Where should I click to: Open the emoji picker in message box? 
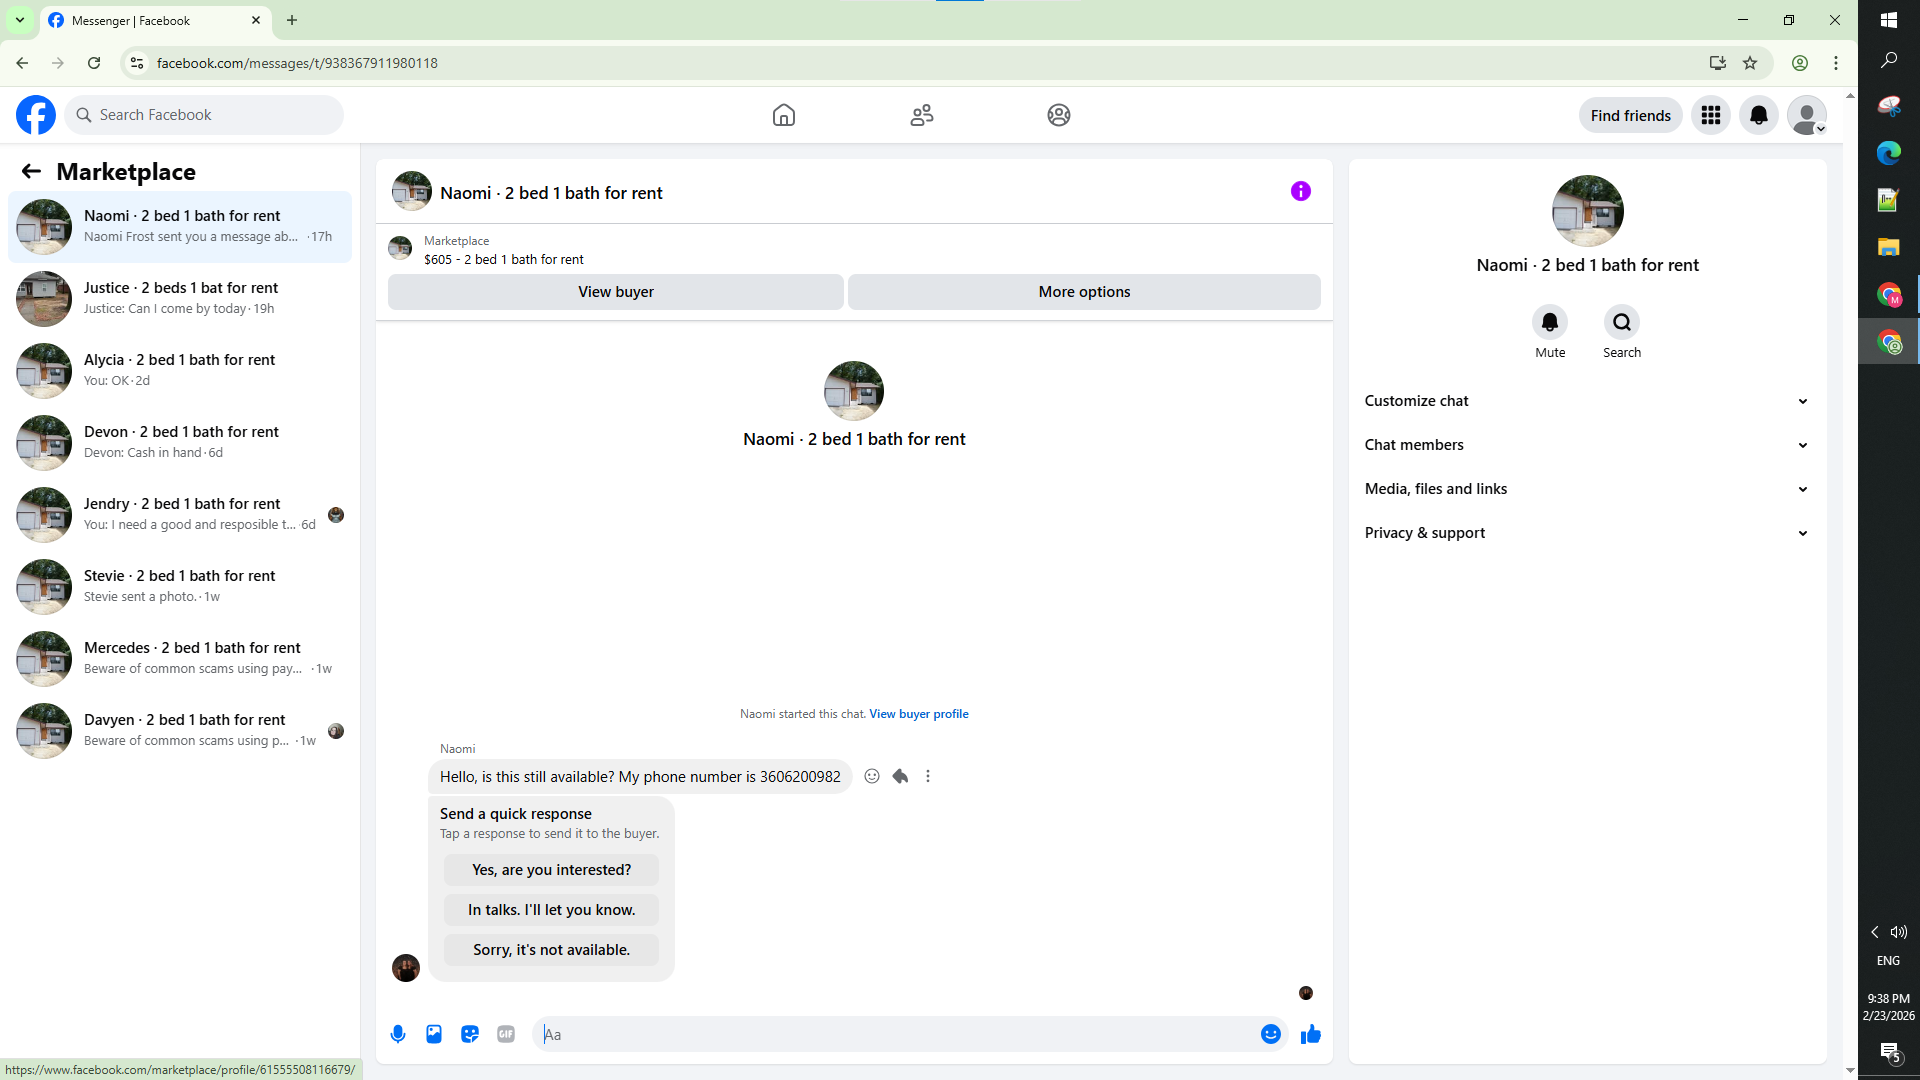(1271, 1034)
